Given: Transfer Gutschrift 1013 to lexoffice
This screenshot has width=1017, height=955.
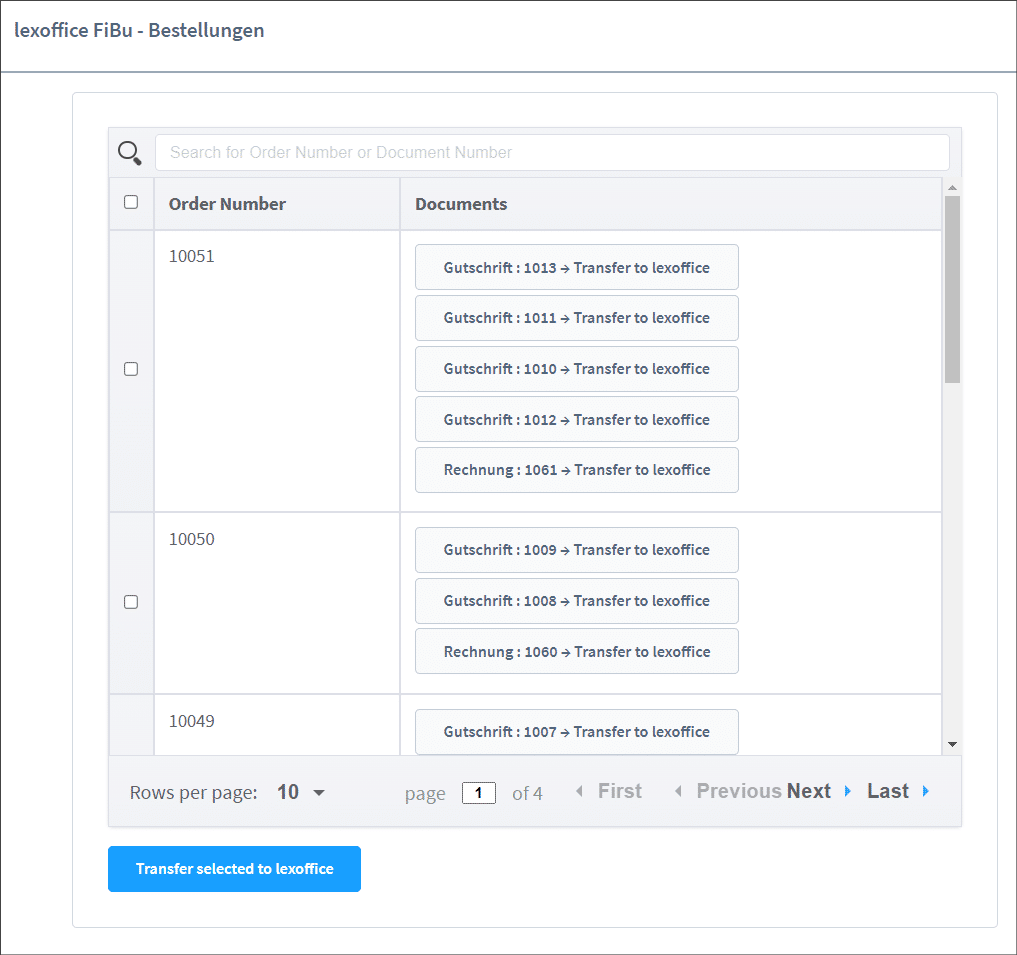Looking at the screenshot, I should 577,267.
